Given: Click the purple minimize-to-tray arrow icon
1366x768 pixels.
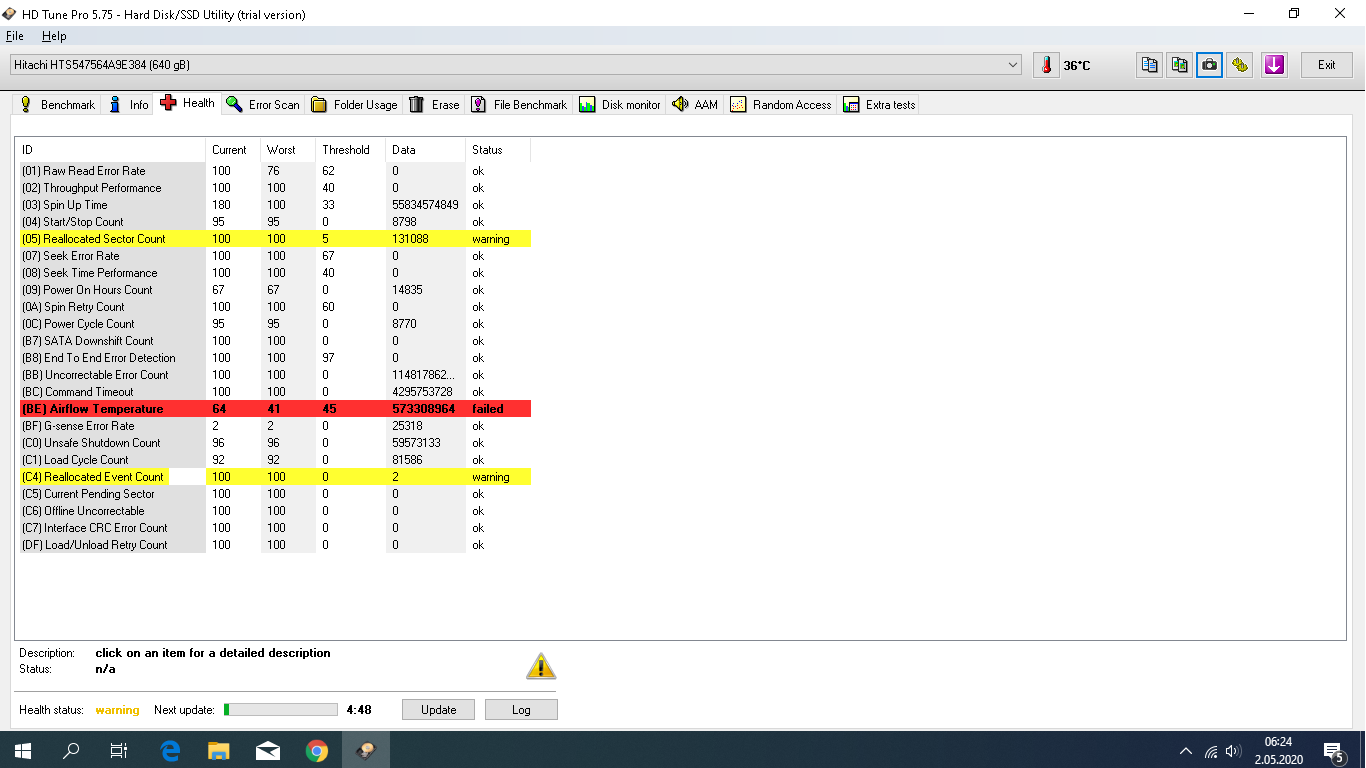Looking at the screenshot, I should (x=1274, y=65).
